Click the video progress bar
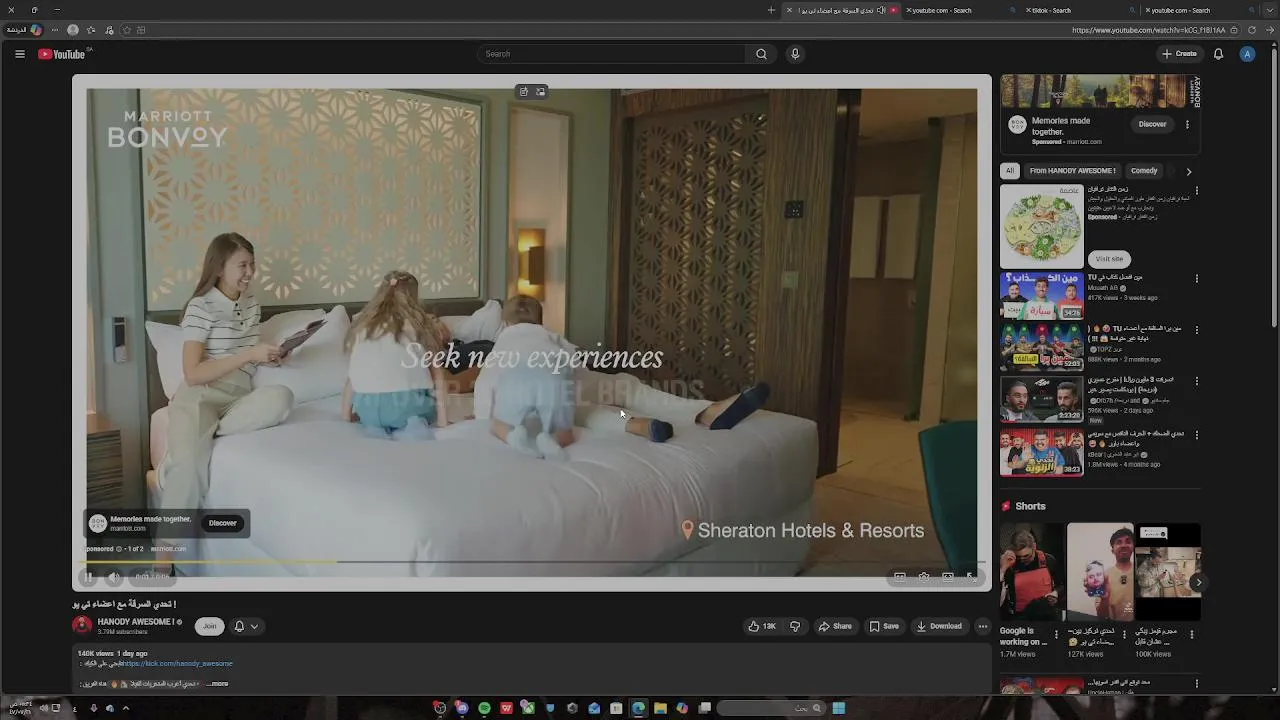The height and width of the screenshot is (720, 1280). coord(531,563)
